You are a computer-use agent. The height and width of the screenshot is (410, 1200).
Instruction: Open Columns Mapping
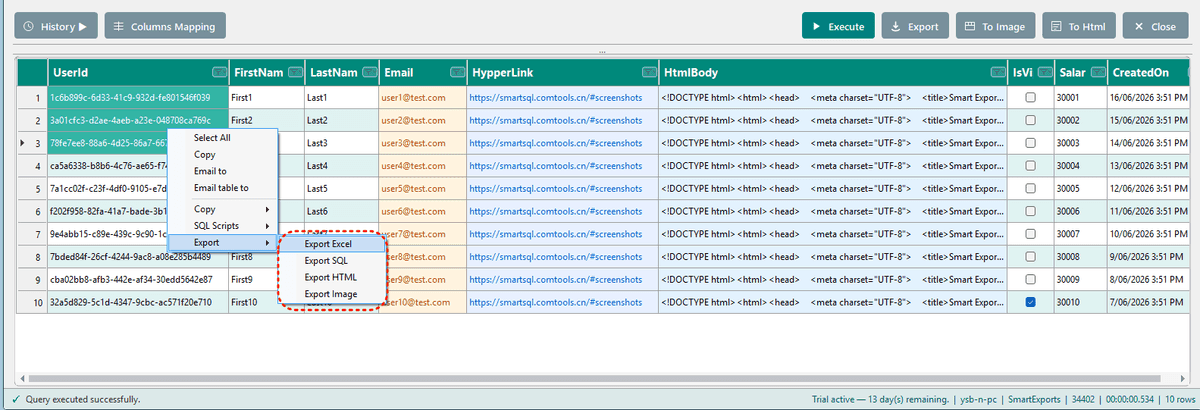tap(166, 26)
